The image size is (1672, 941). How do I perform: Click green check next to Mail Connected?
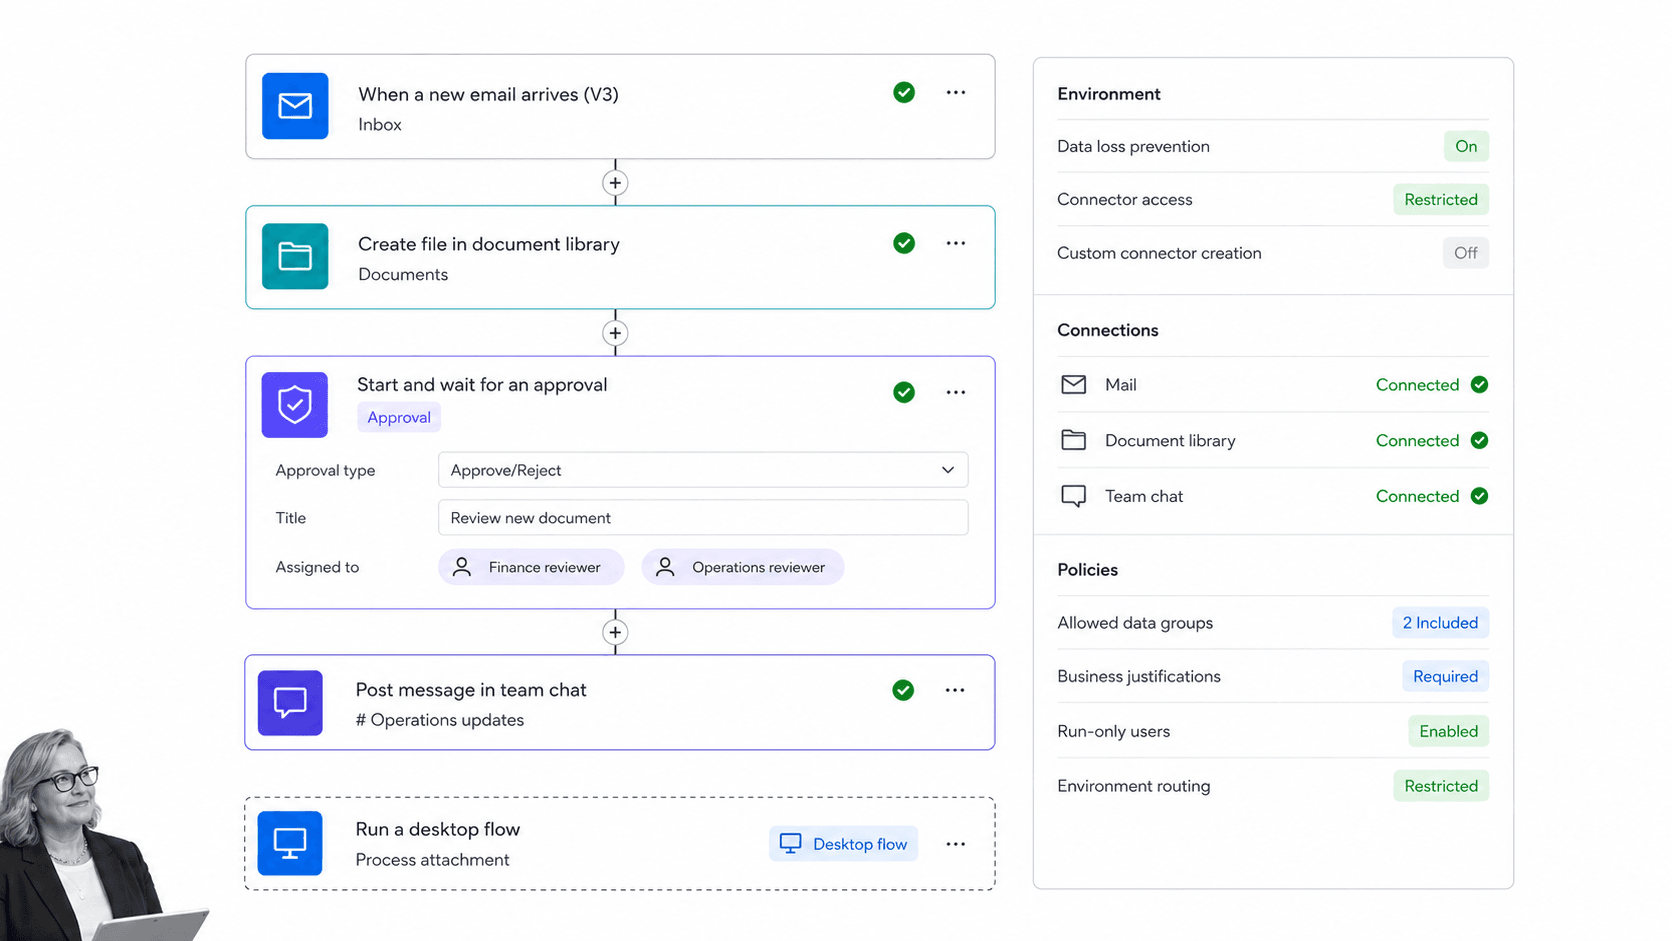pyautogui.click(x=1480, y=385)
